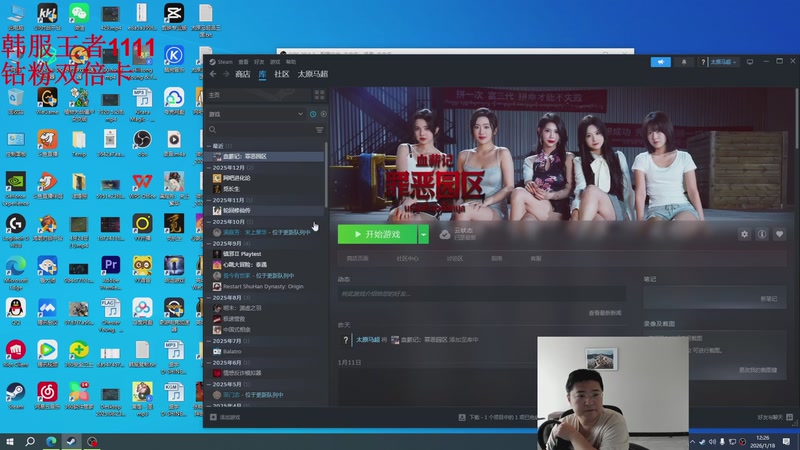Collapse the 2025年8月 group

[x=209, y=297]
